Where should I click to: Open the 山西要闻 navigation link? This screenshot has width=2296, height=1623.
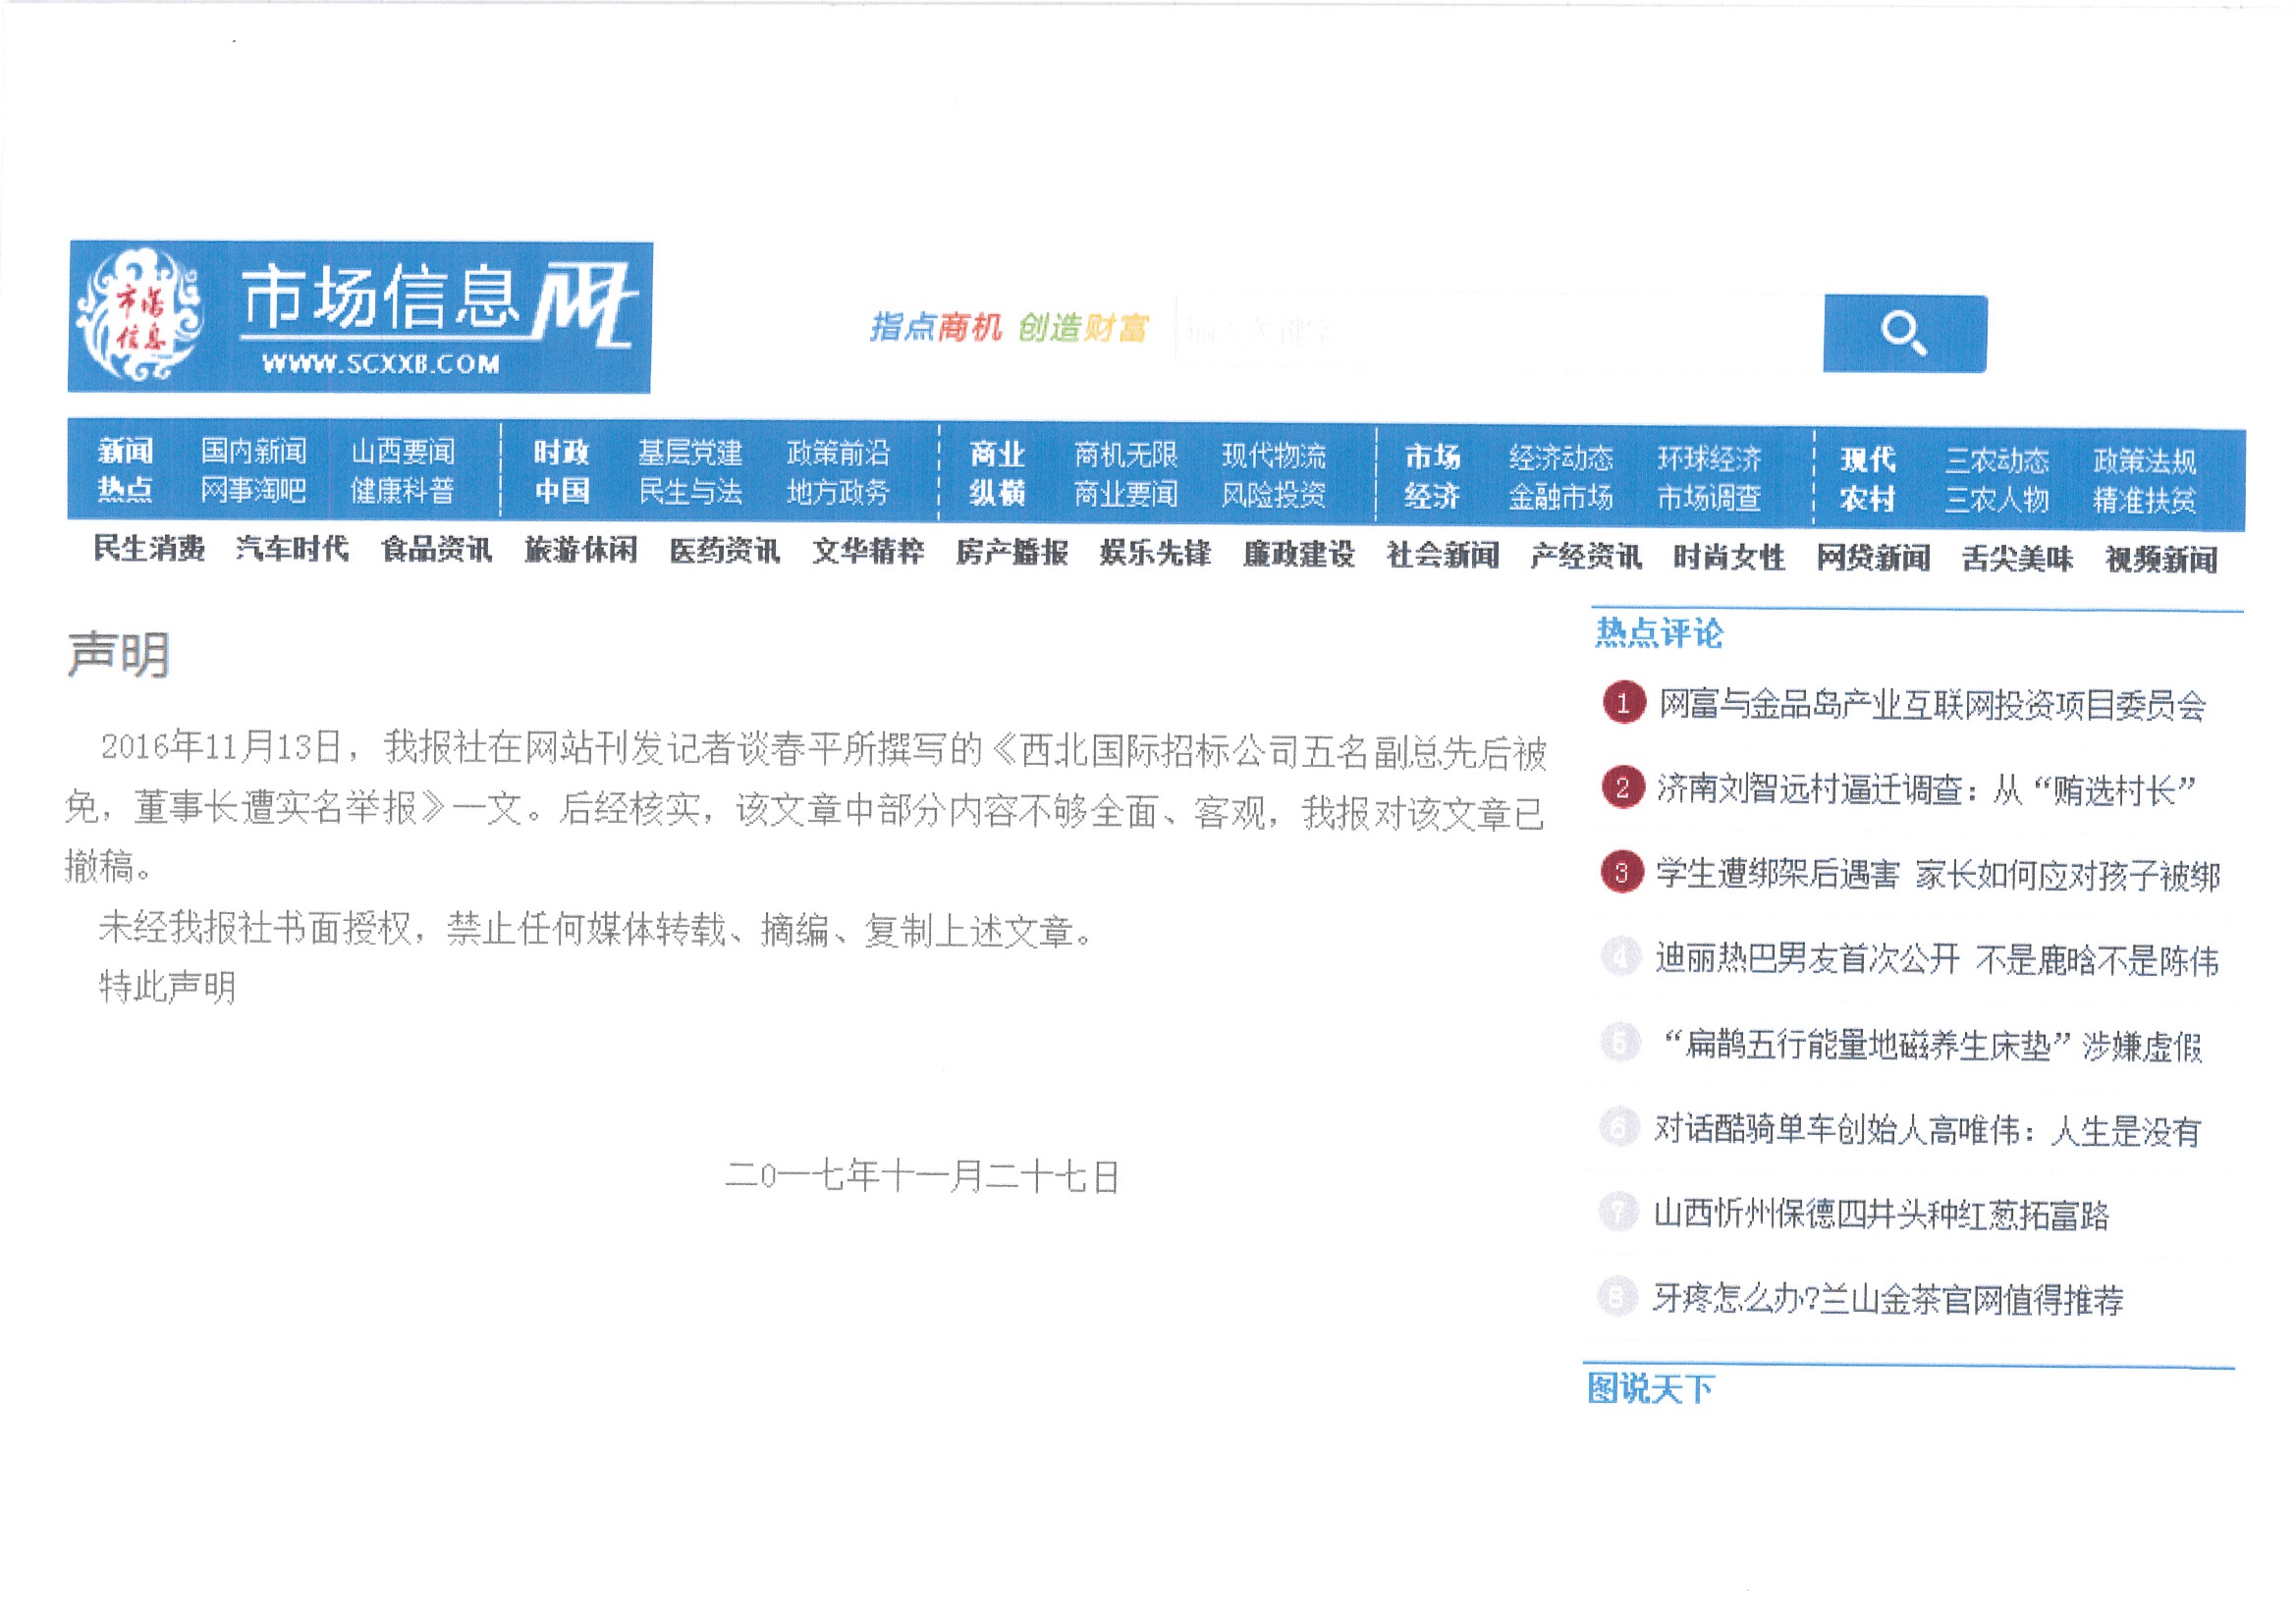(402, 452)
